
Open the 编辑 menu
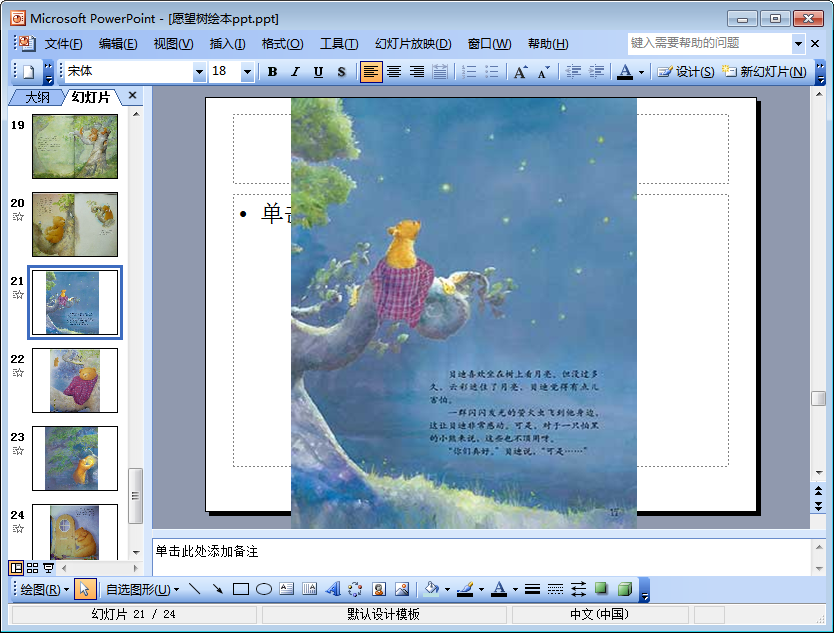(x=118, y=44)
